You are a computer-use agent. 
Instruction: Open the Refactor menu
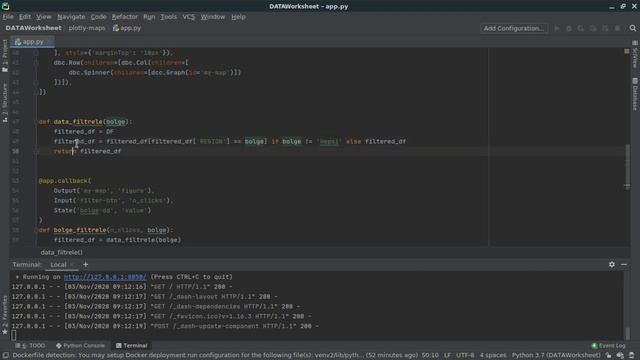[124, 17]
